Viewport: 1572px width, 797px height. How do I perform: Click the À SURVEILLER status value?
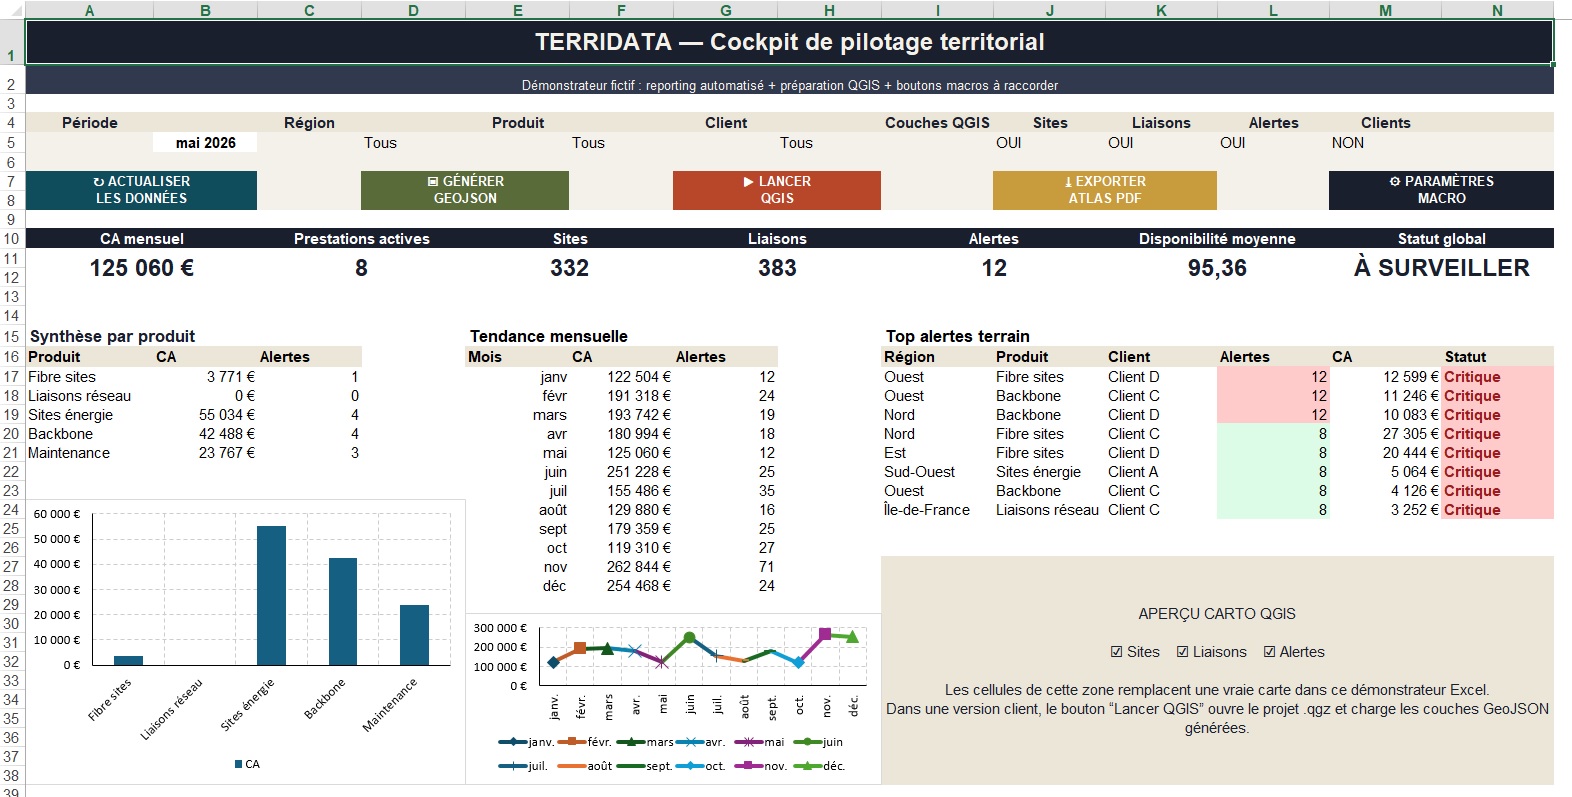[1441, 268]
